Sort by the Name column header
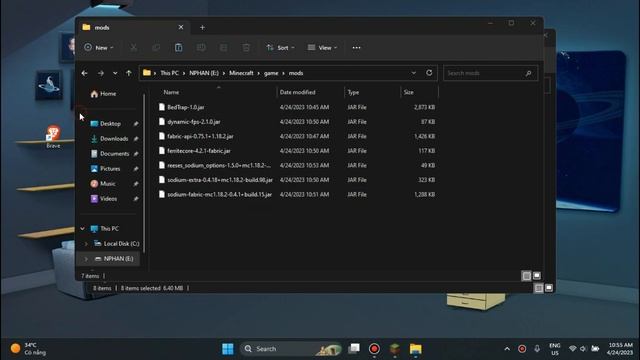 coord(171,92)
